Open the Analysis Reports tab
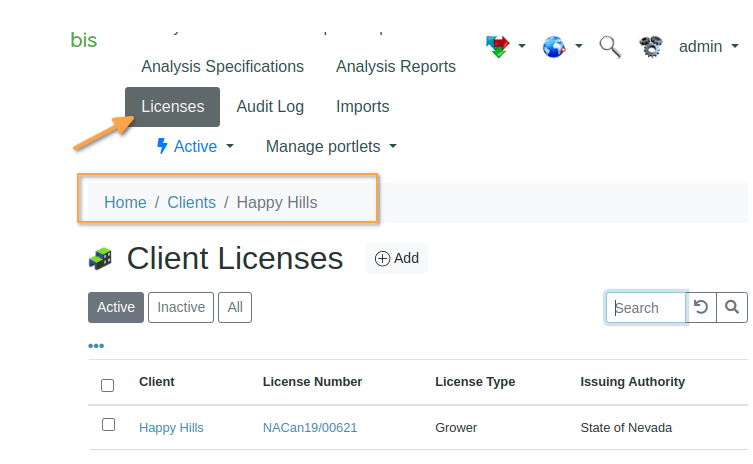Viewport: 753px width, 464px height. coord(395,67)
